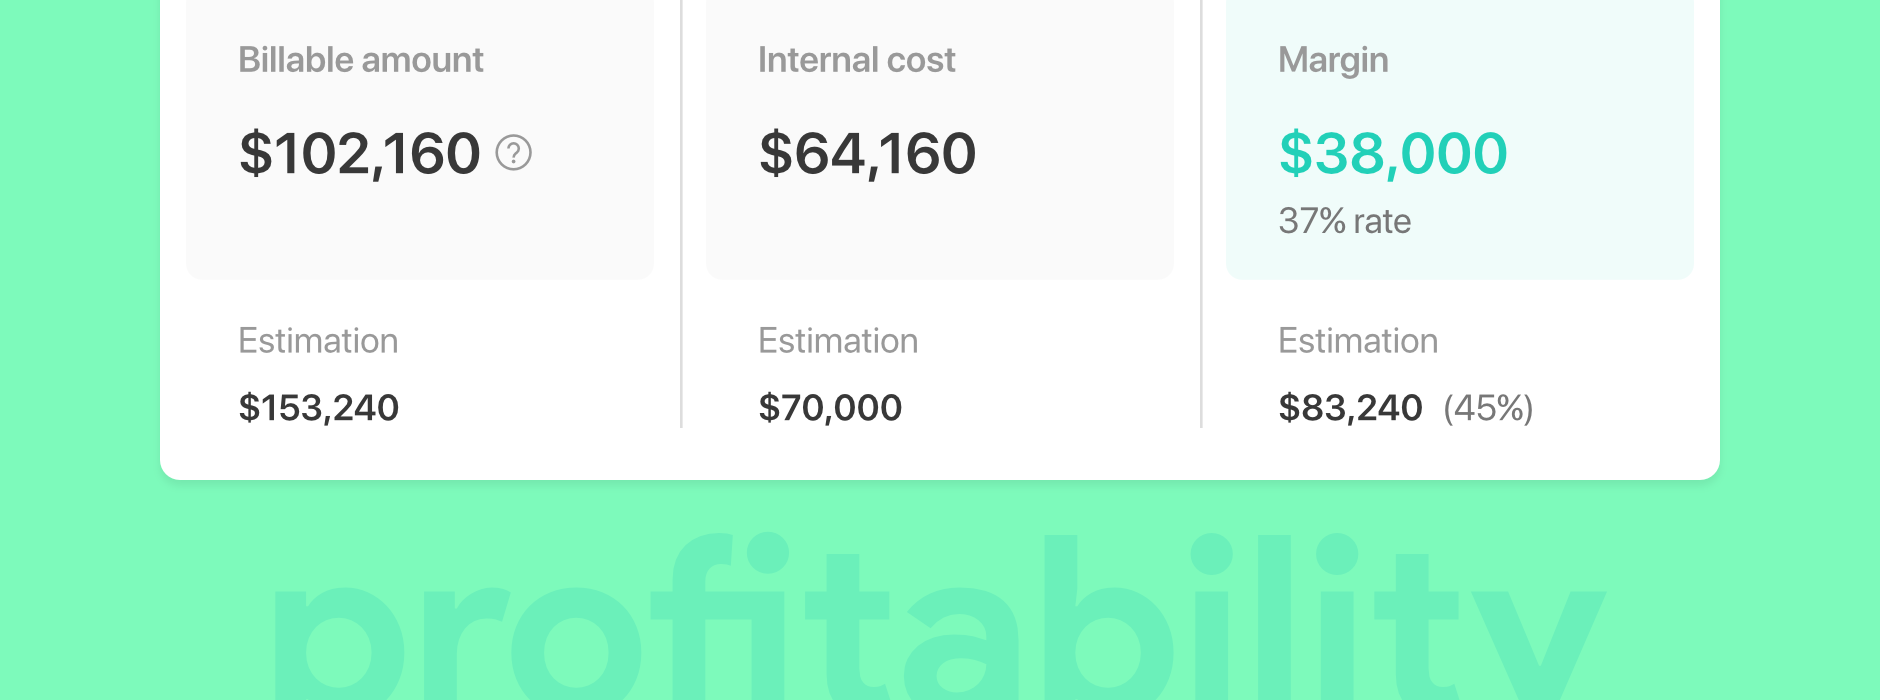The width and height of the screenshot is (1880, 700).
Task: Click Estimation label under Margin
Action: (1358, 341)
